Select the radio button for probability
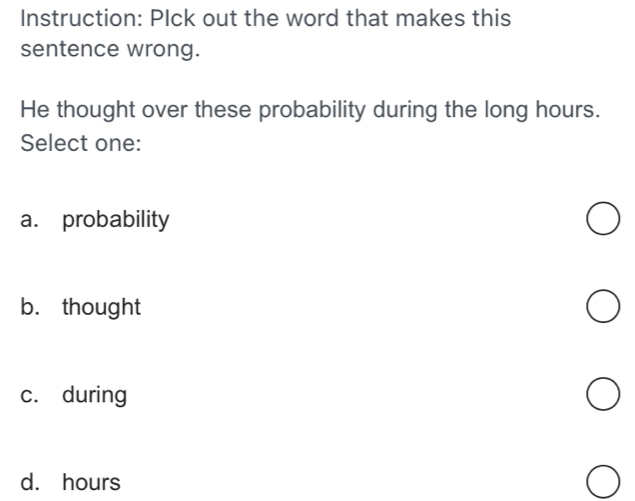The image size is (635, 501). pyautogui.click(x=600, y=220)
